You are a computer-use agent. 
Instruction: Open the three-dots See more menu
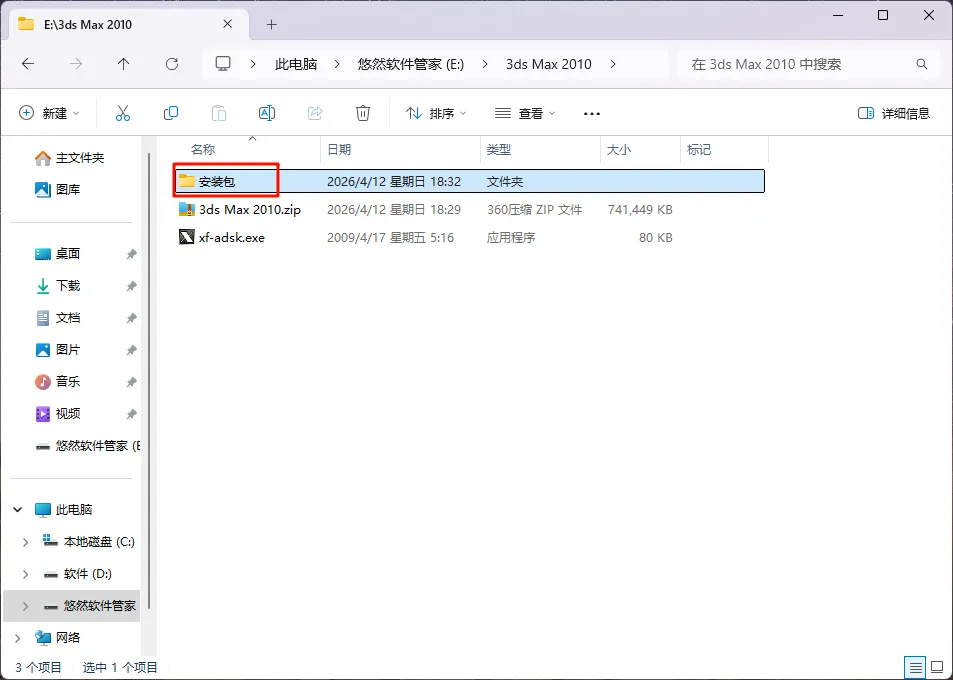591,114
